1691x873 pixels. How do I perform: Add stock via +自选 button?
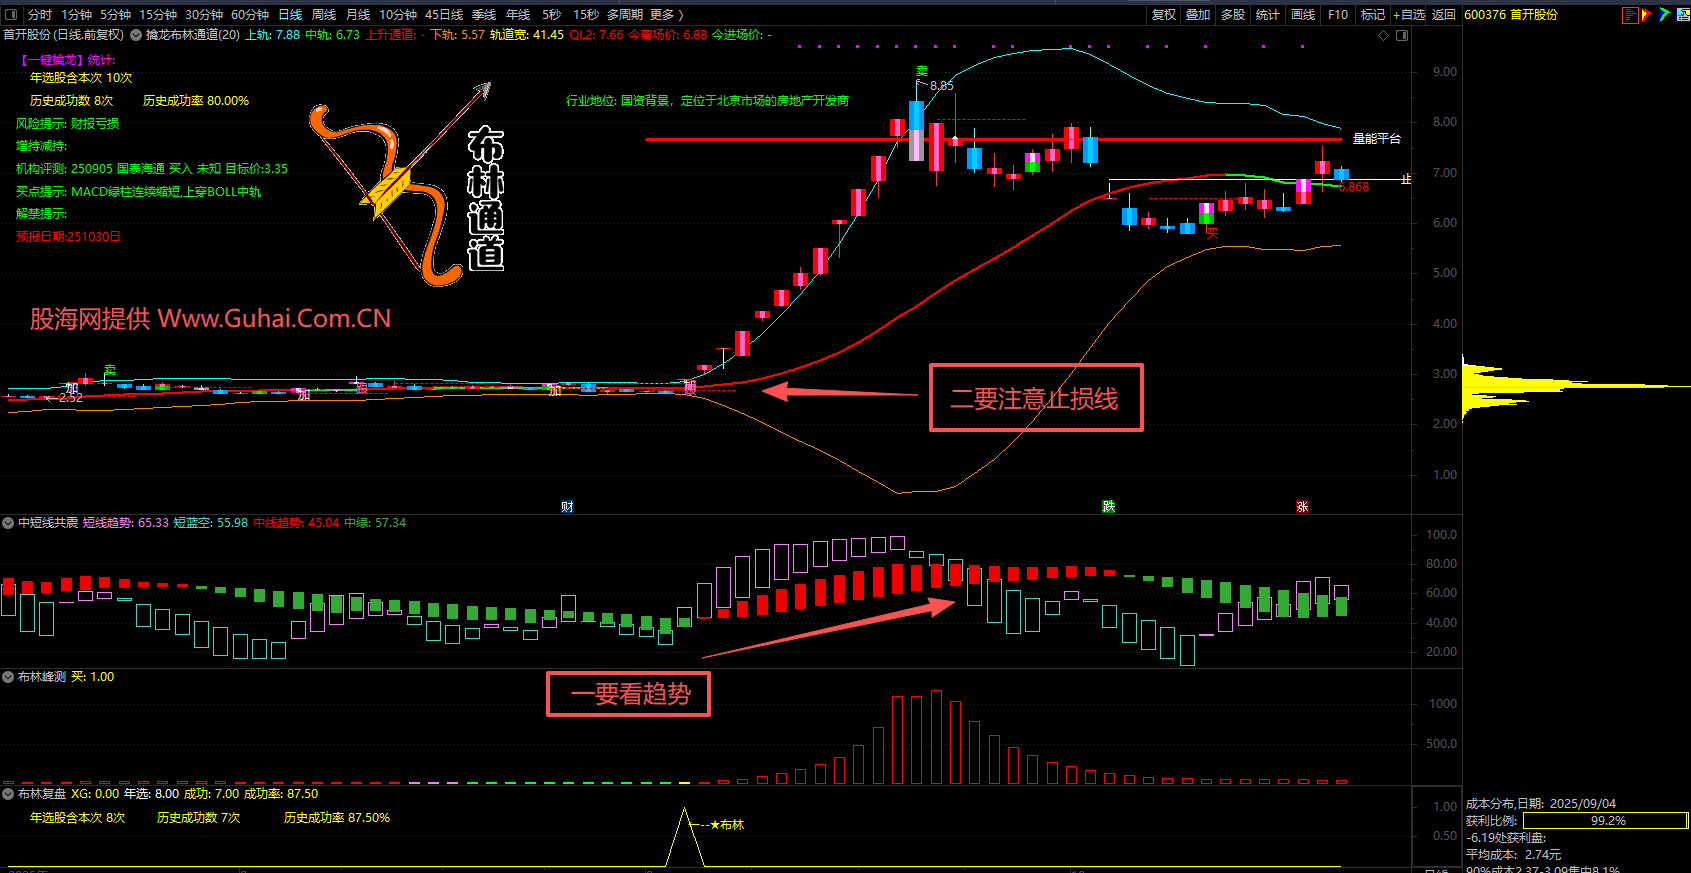1409,15
